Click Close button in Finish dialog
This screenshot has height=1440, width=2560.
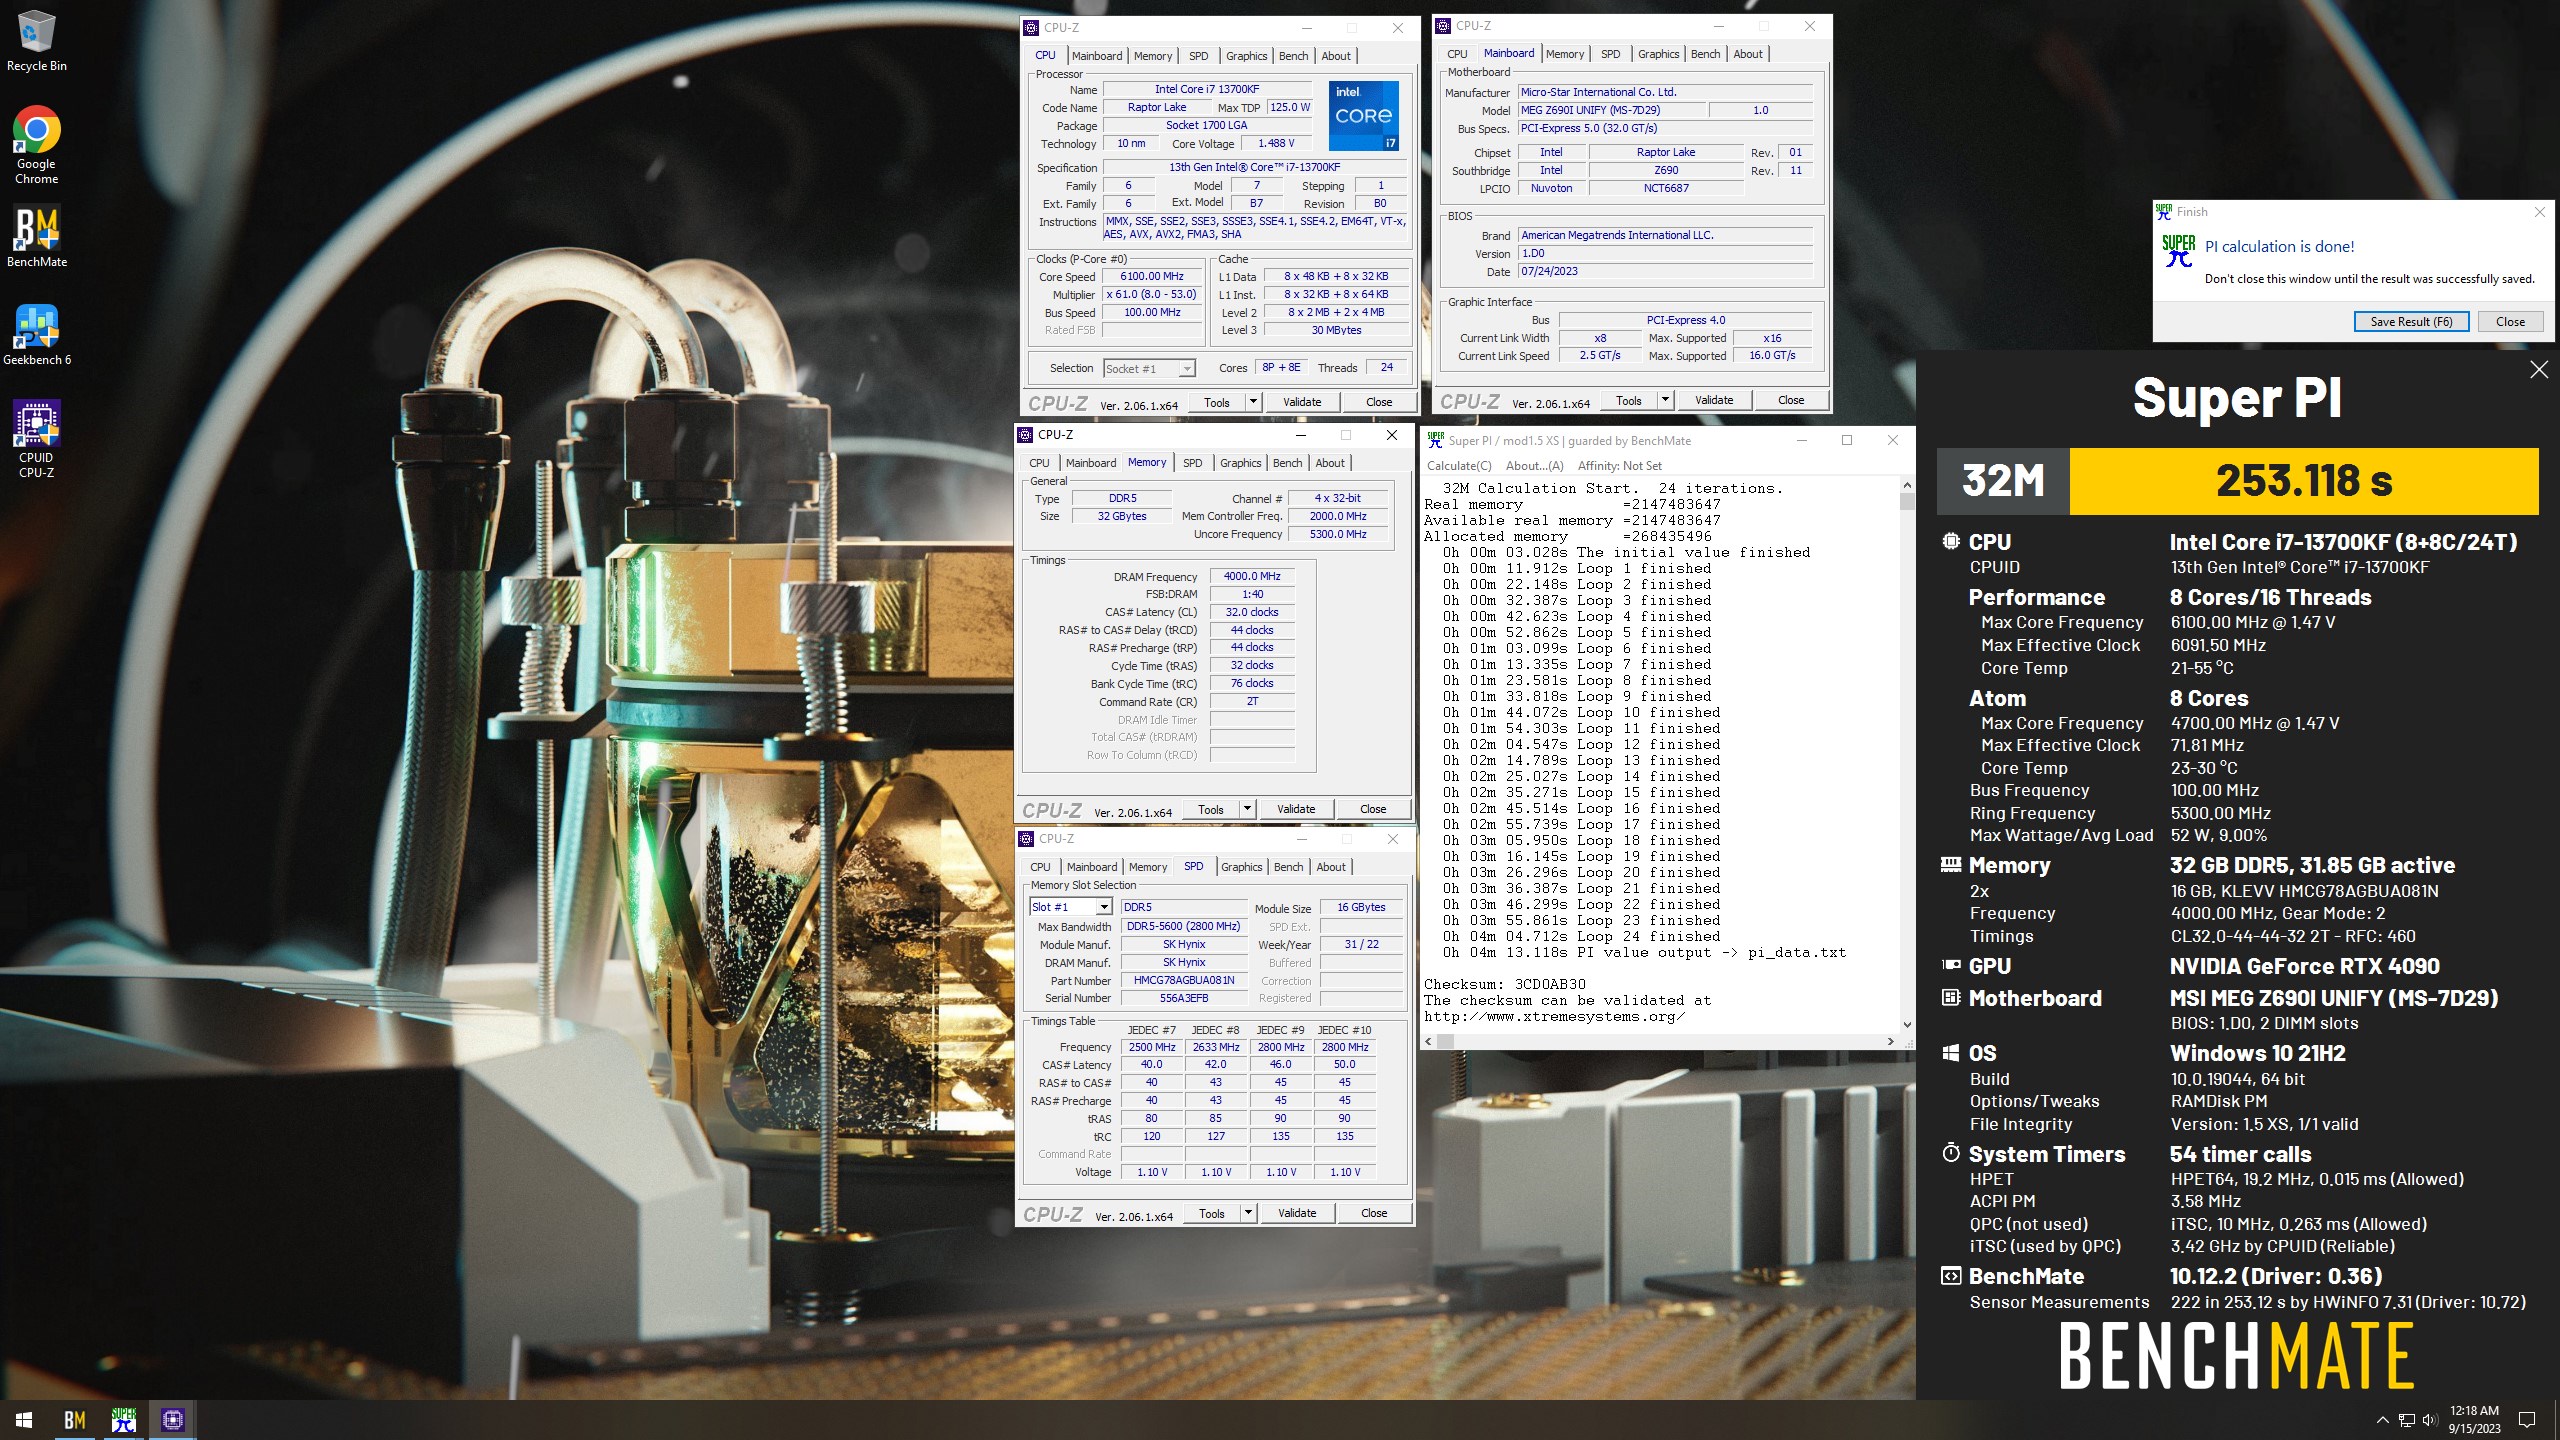pyautogui.click(x=2510, y=322)
